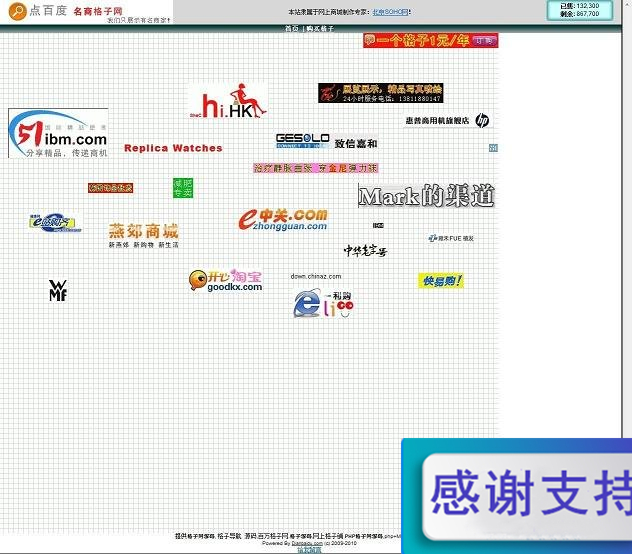Open the 开心淘宝 goodkx.com ad
Image resolution: width=632 pixels, height=554 pixels.
pyautogui.click(x=226, y=280)
